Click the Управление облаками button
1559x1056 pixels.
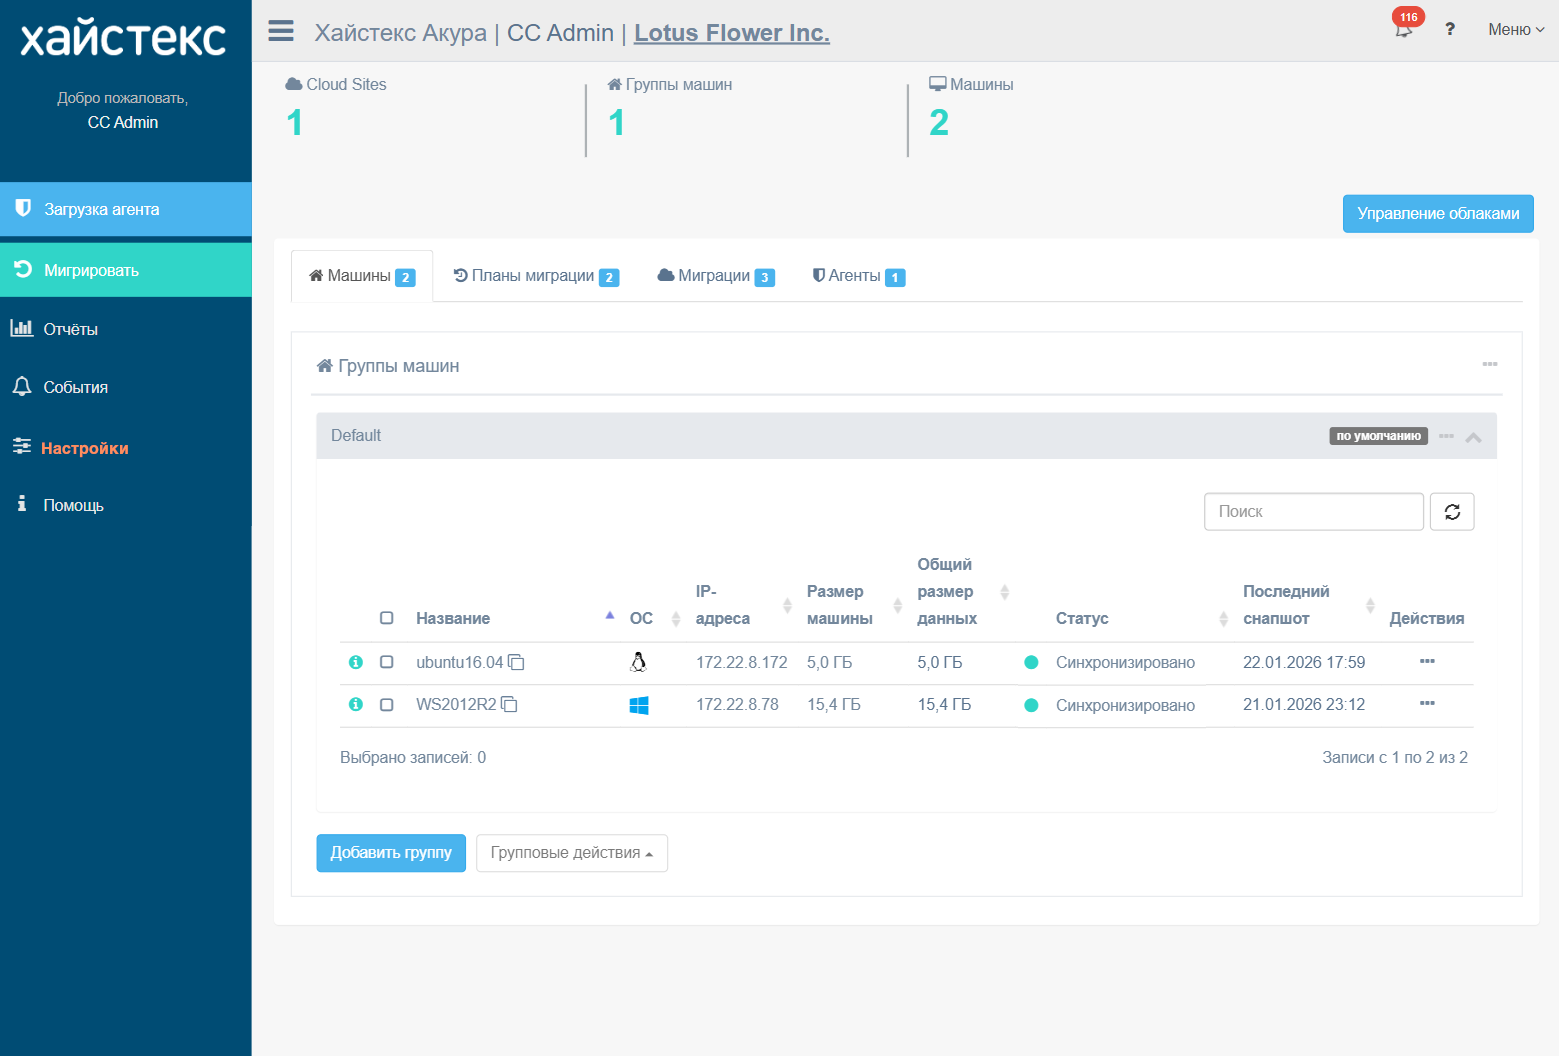(x=1437, y=214)
